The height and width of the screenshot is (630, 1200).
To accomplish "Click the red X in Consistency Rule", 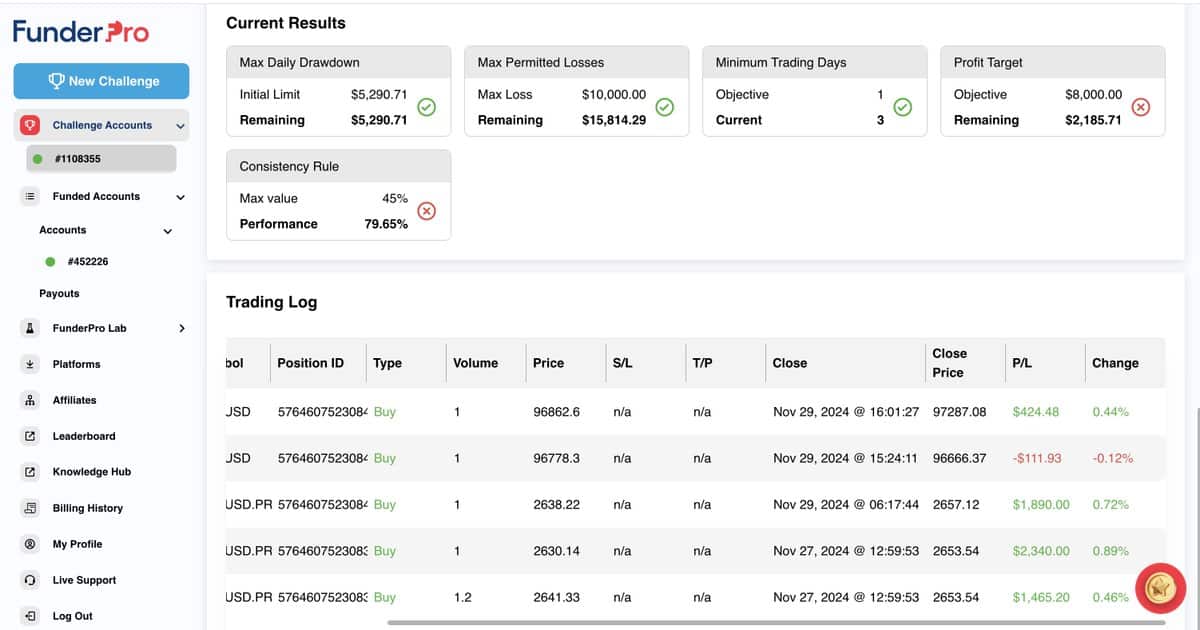I will pos(426,211).
